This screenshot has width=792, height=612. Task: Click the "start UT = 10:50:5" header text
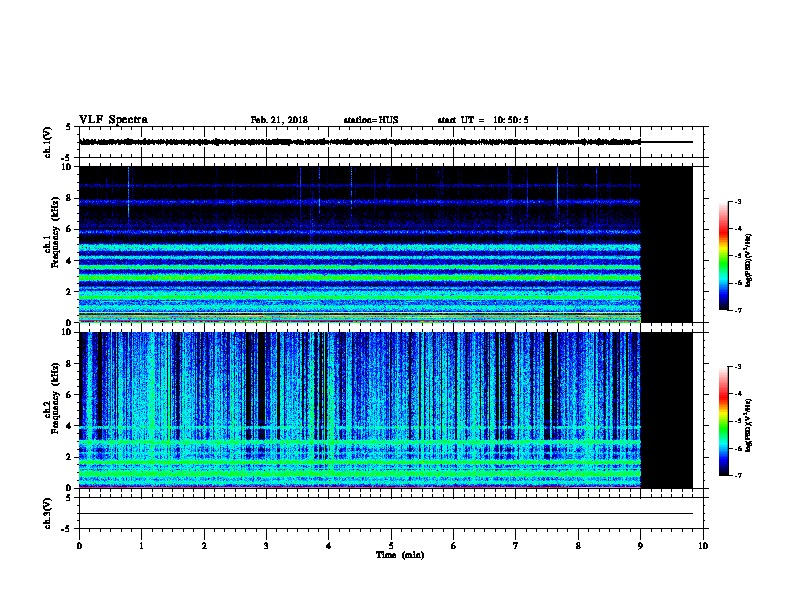point(483,120)
